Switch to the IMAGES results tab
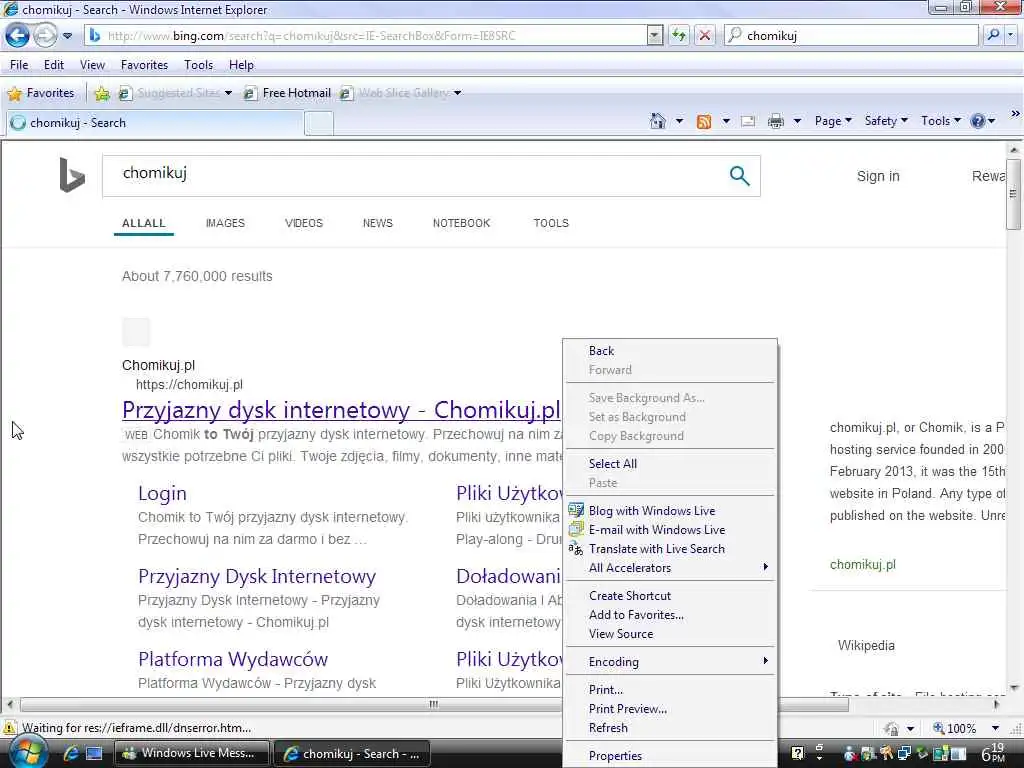Viewport: 1024px width, 768px height. point(225,223)
